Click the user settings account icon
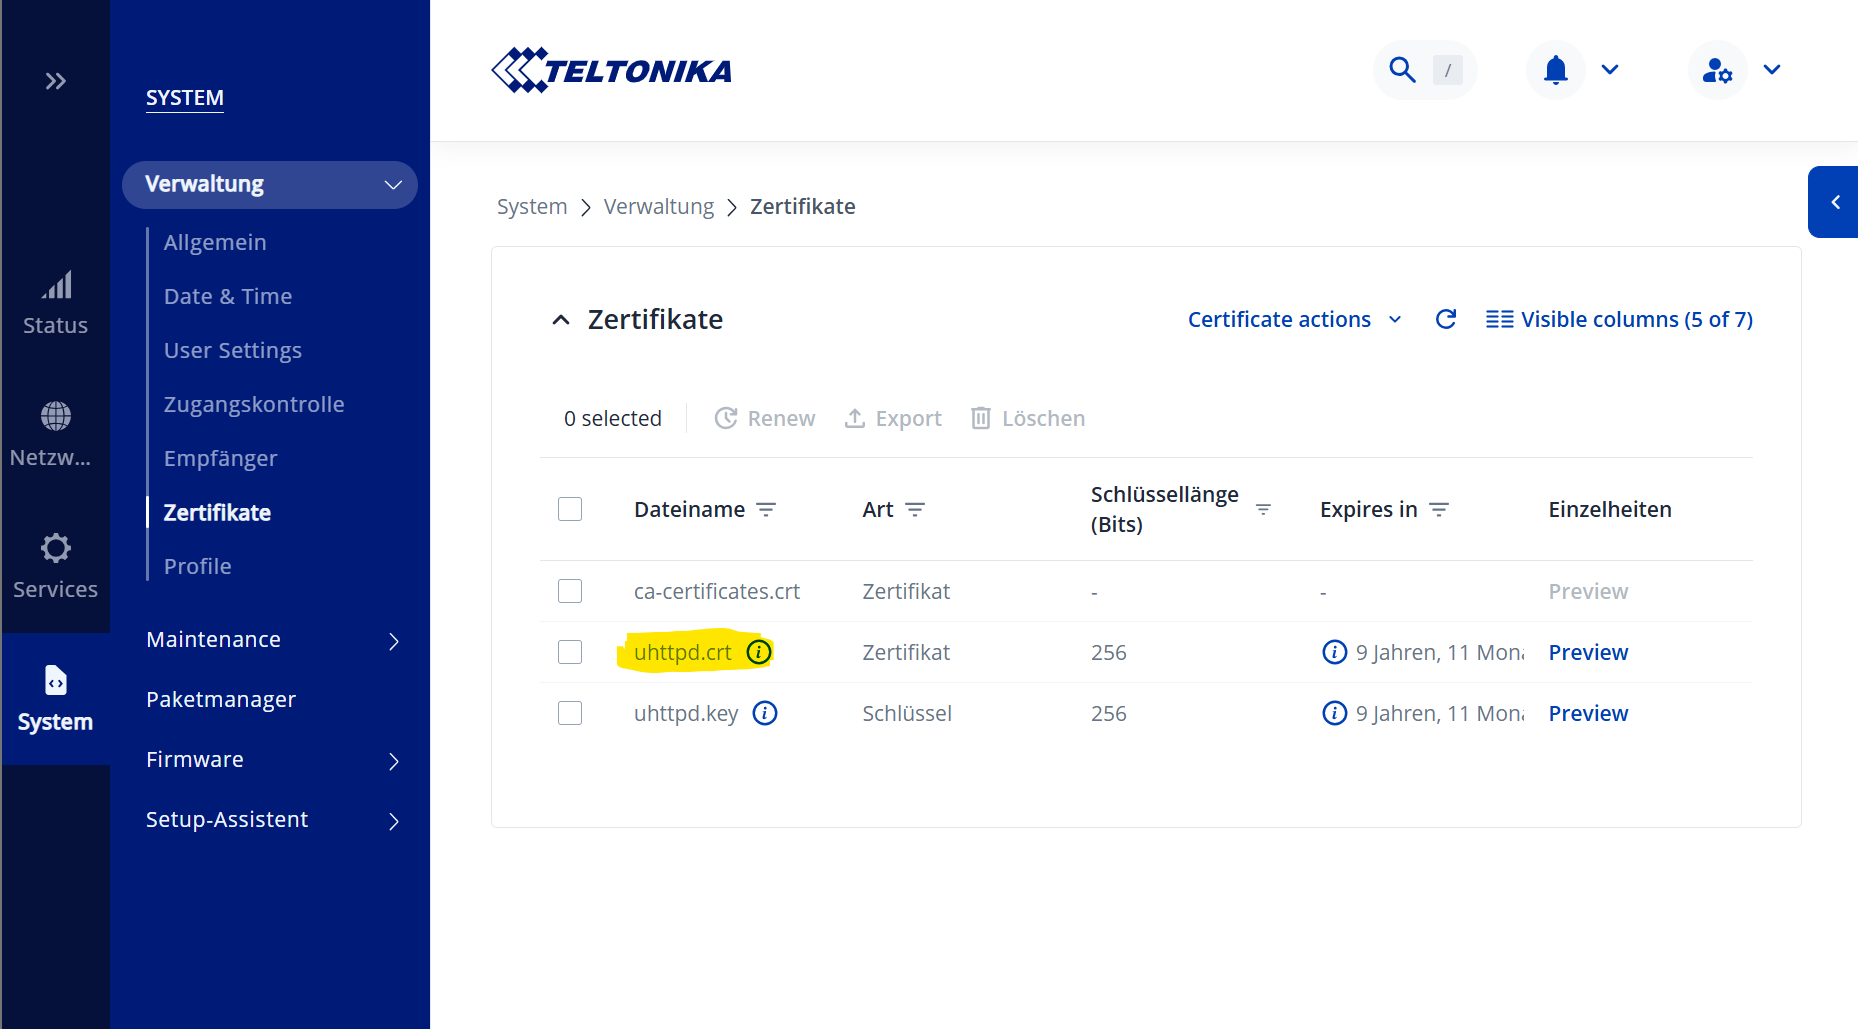Image resolution: width=1858 pixels, height=1029 pixels. pyautogui.click(x=1717, y=70)
